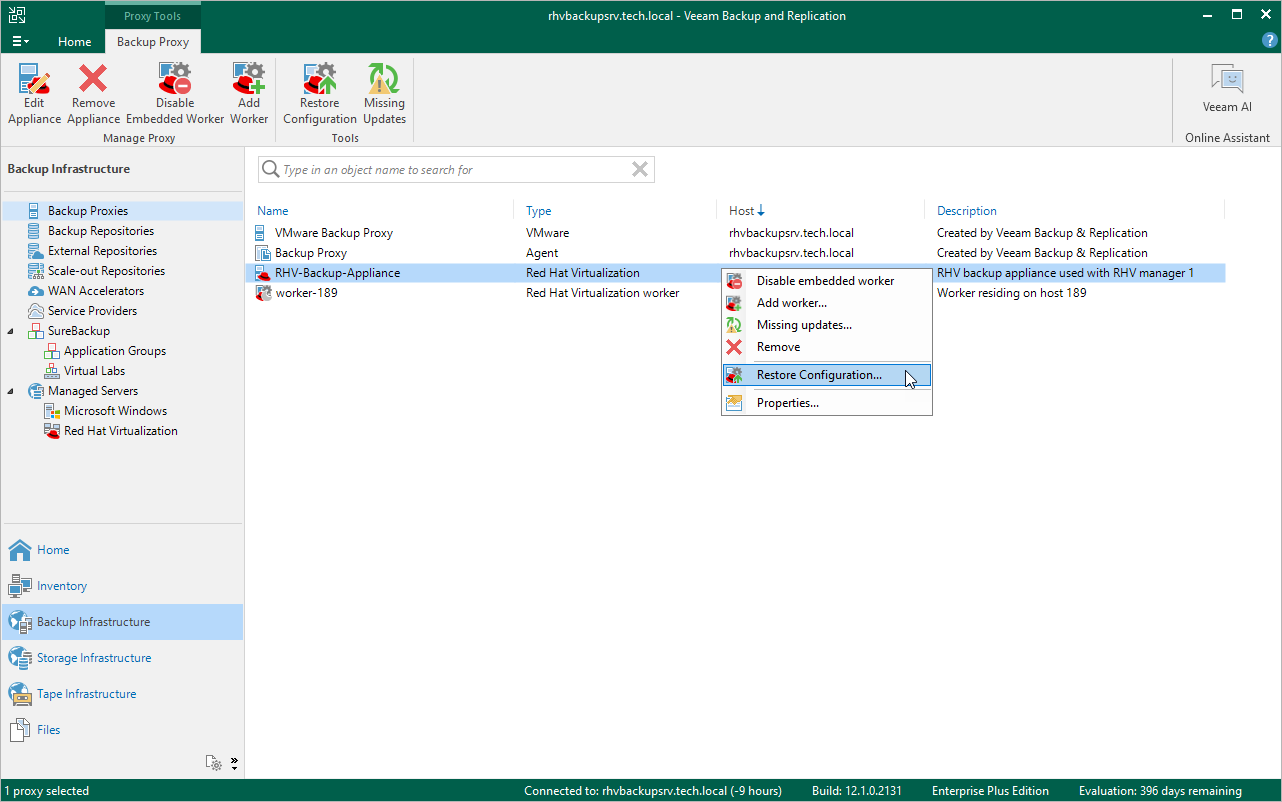The width and height of the screenshot is (1282, 802).
Task: Click Edit Appliance ribbon icon
Action: coord(35,94)
